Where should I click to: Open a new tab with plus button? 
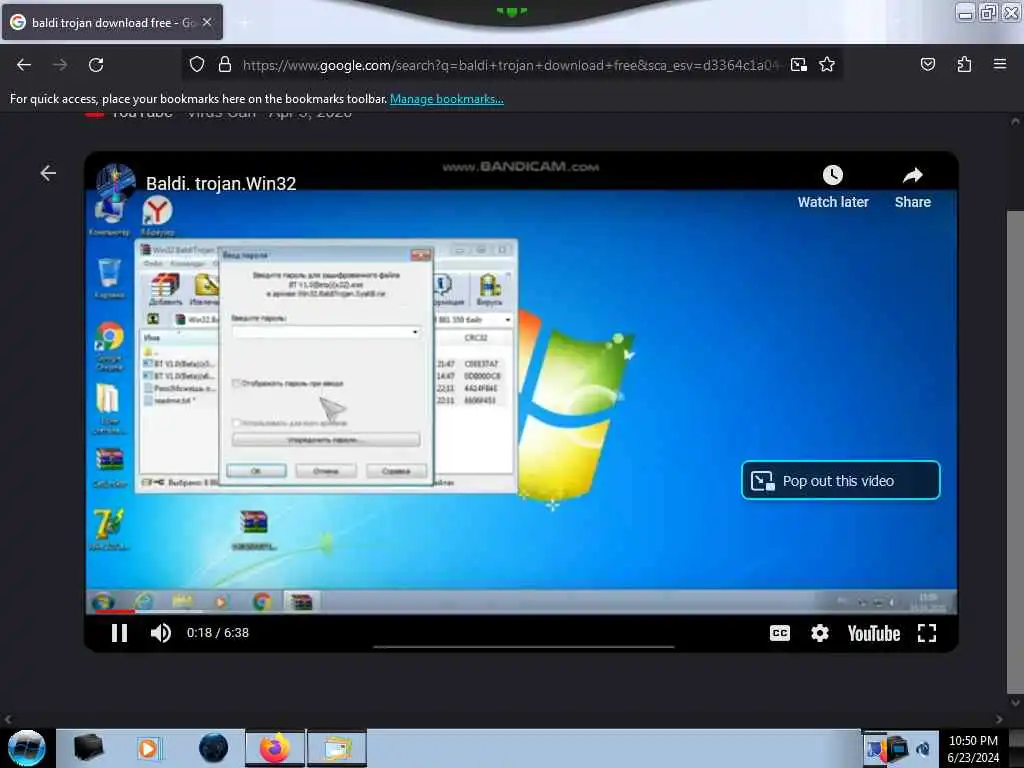click(x=244, y=23)
